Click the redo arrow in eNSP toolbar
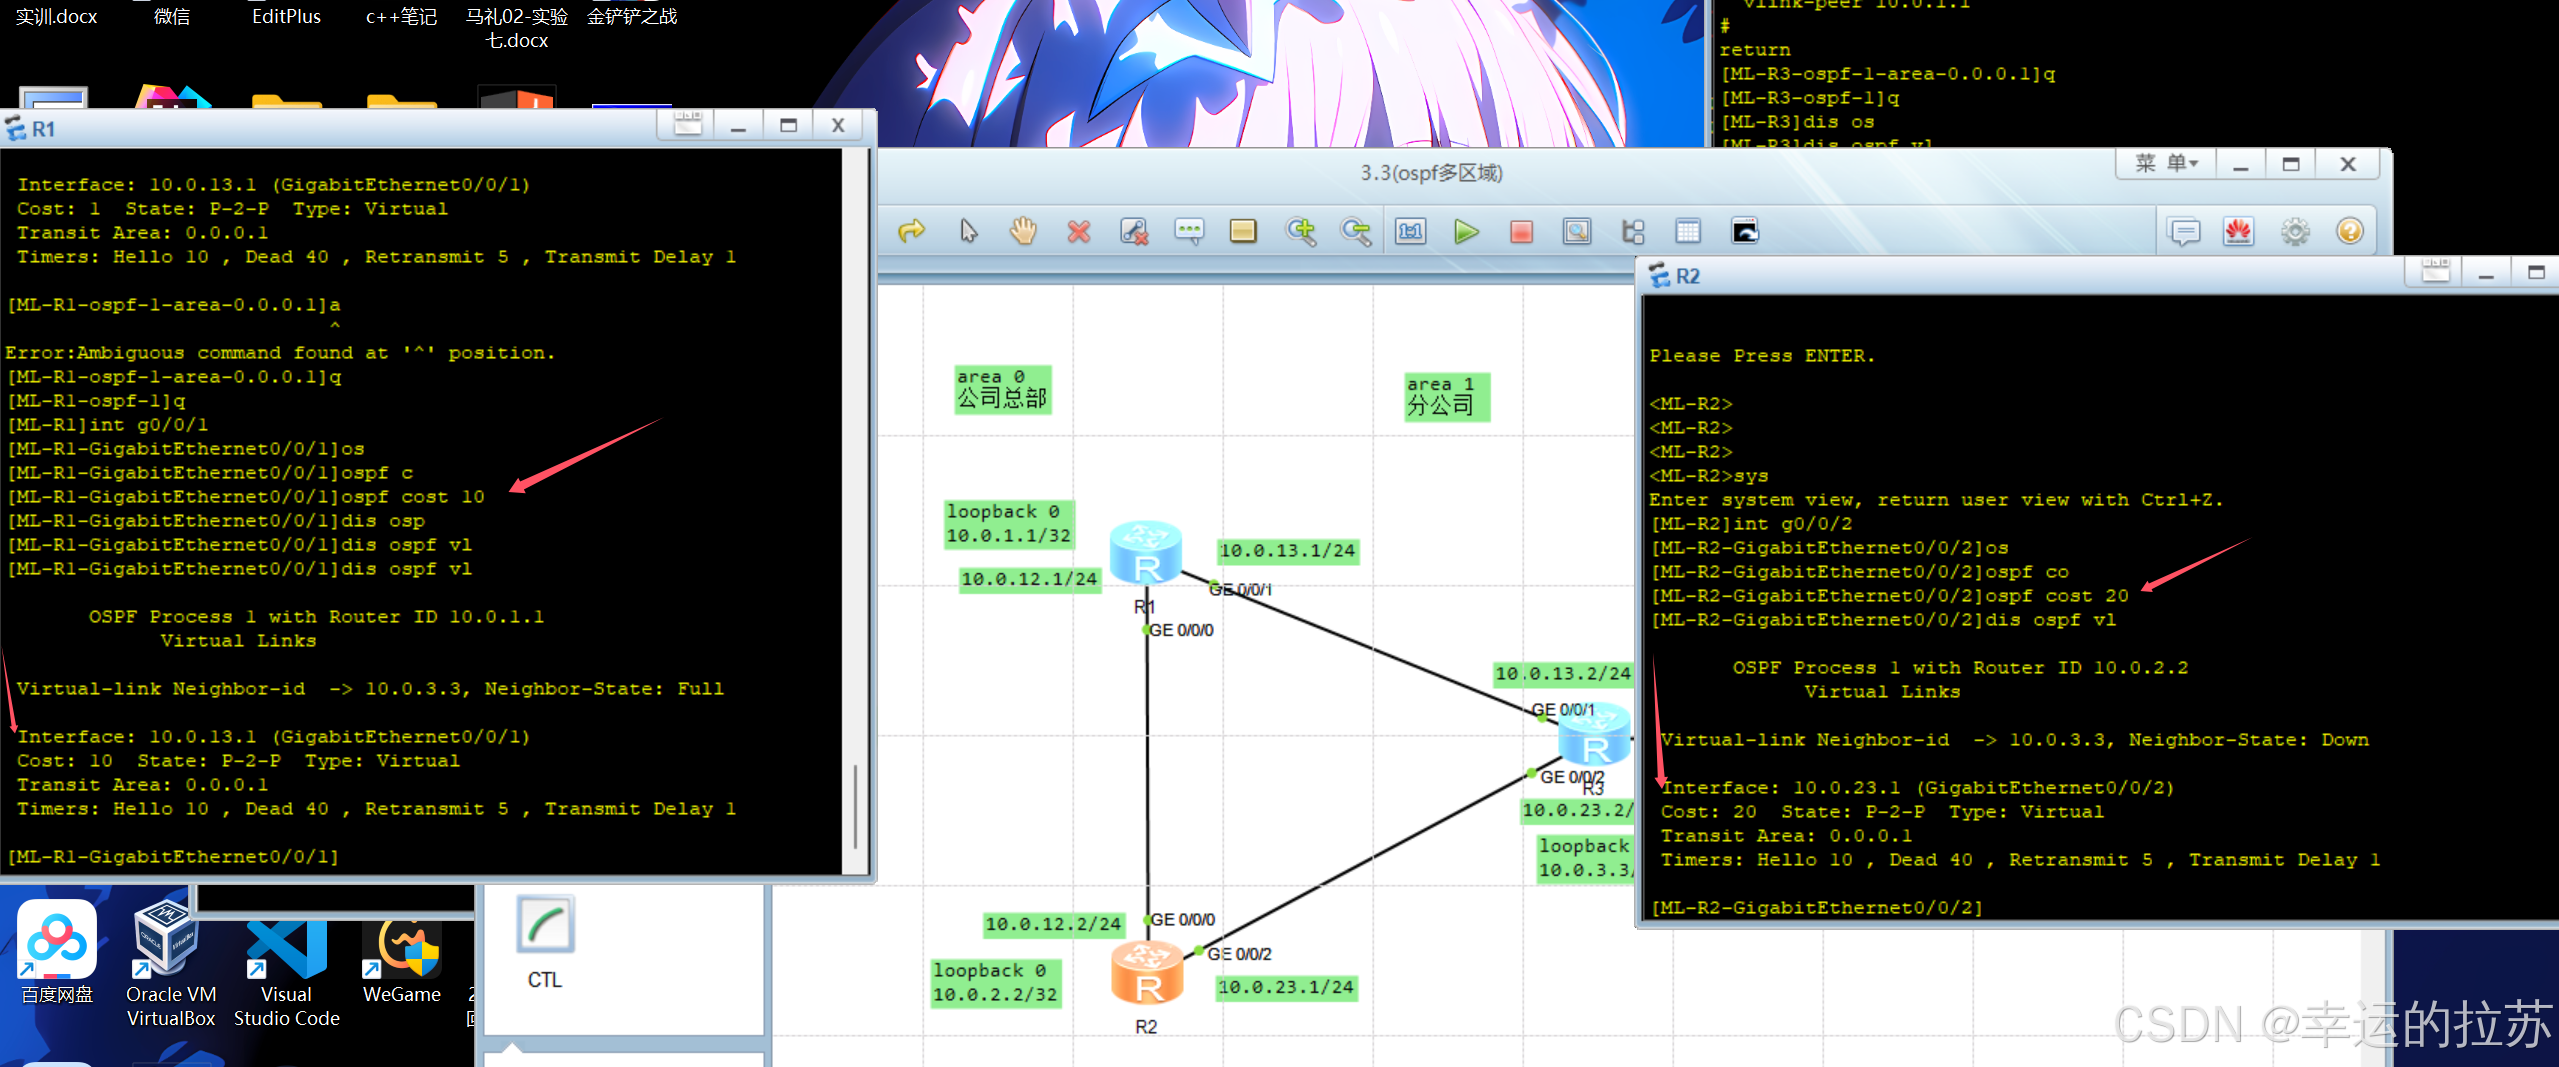 coord(911,231)
